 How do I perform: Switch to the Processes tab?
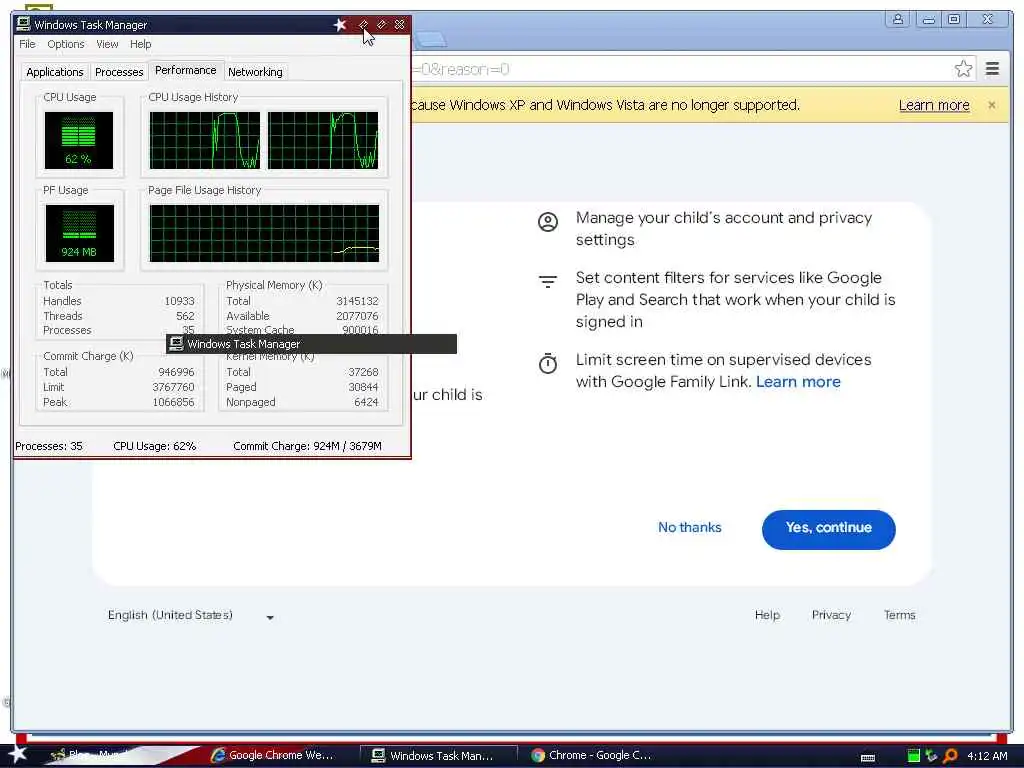point(119,72)
